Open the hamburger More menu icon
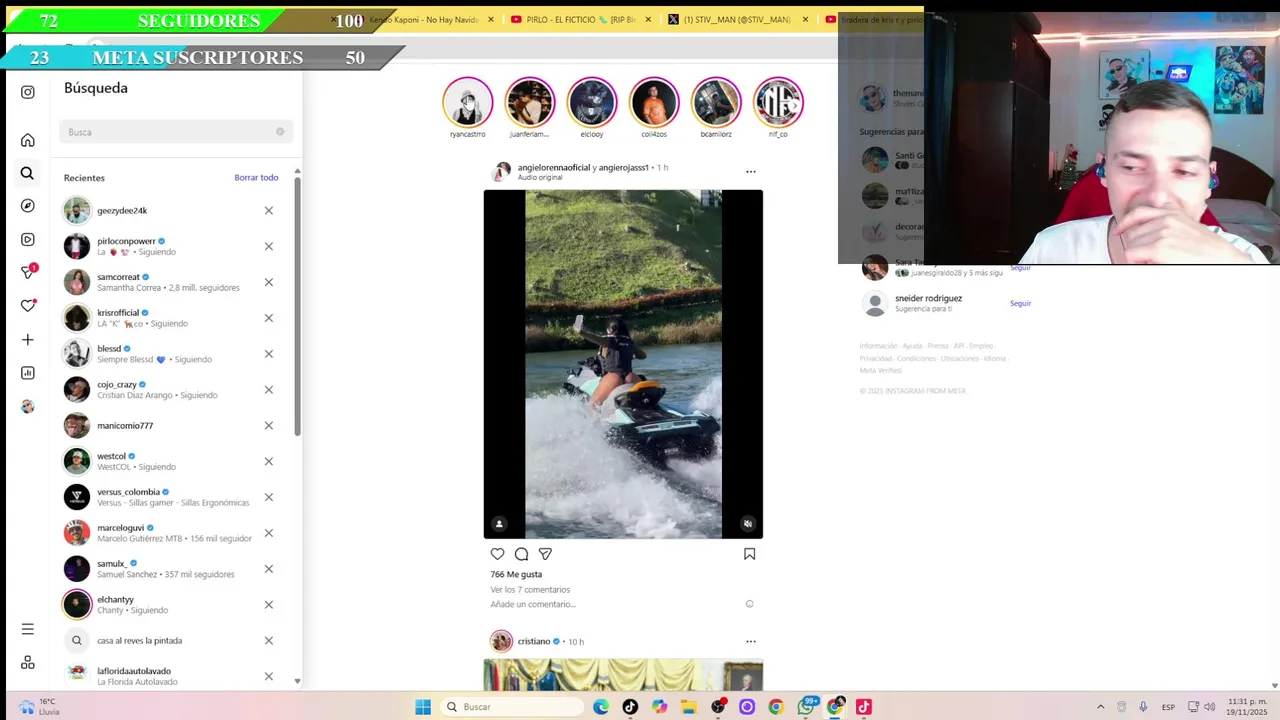 click(27, 629)
